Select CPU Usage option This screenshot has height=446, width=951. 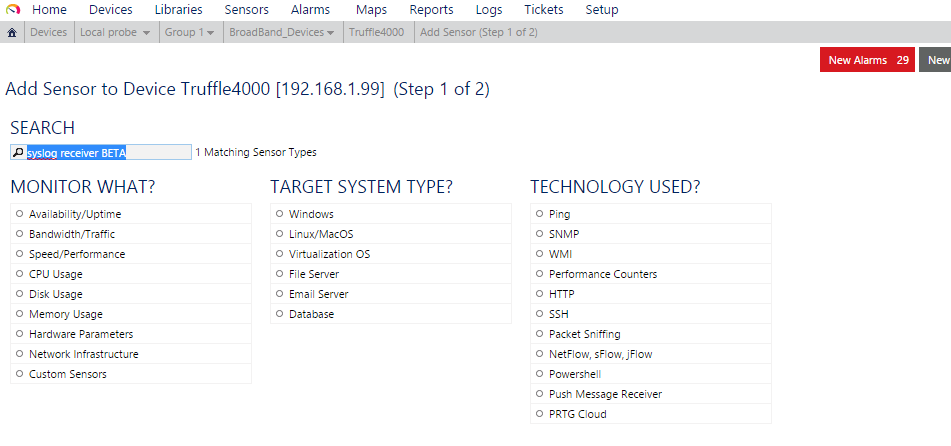point(131,274)
